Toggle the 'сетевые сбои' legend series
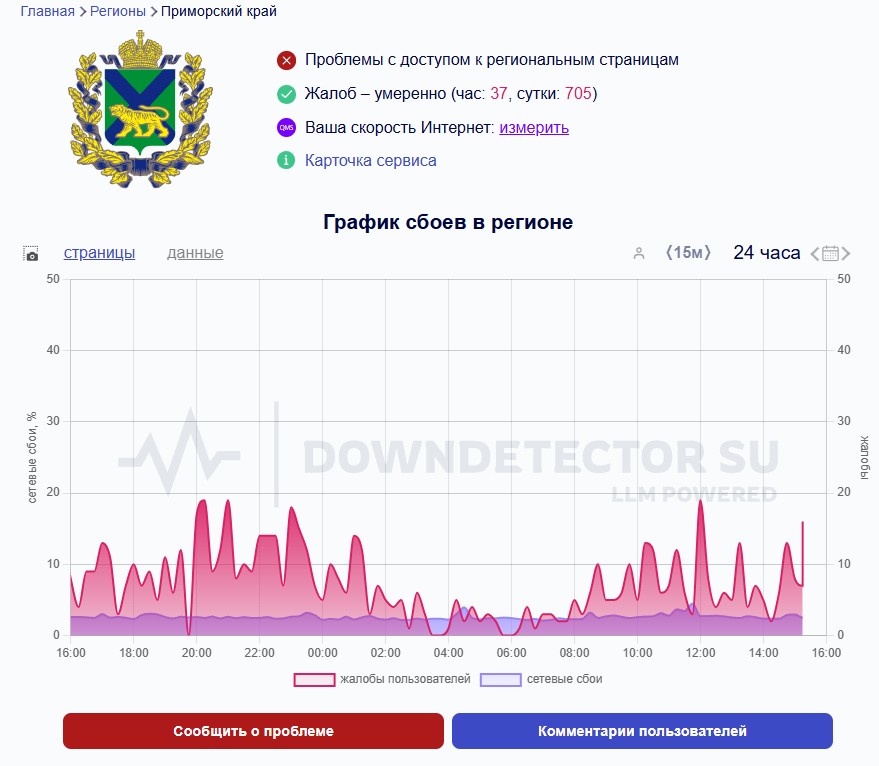Image resolution: width=879 pixels, height=766 pixels. 541,680
